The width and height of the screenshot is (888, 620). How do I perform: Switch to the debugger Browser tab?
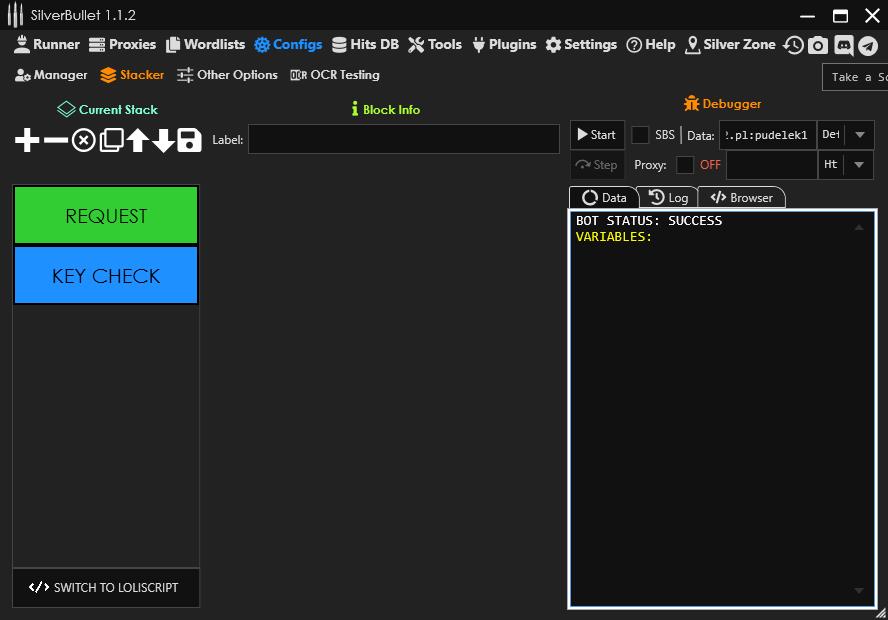pos(741,198)
